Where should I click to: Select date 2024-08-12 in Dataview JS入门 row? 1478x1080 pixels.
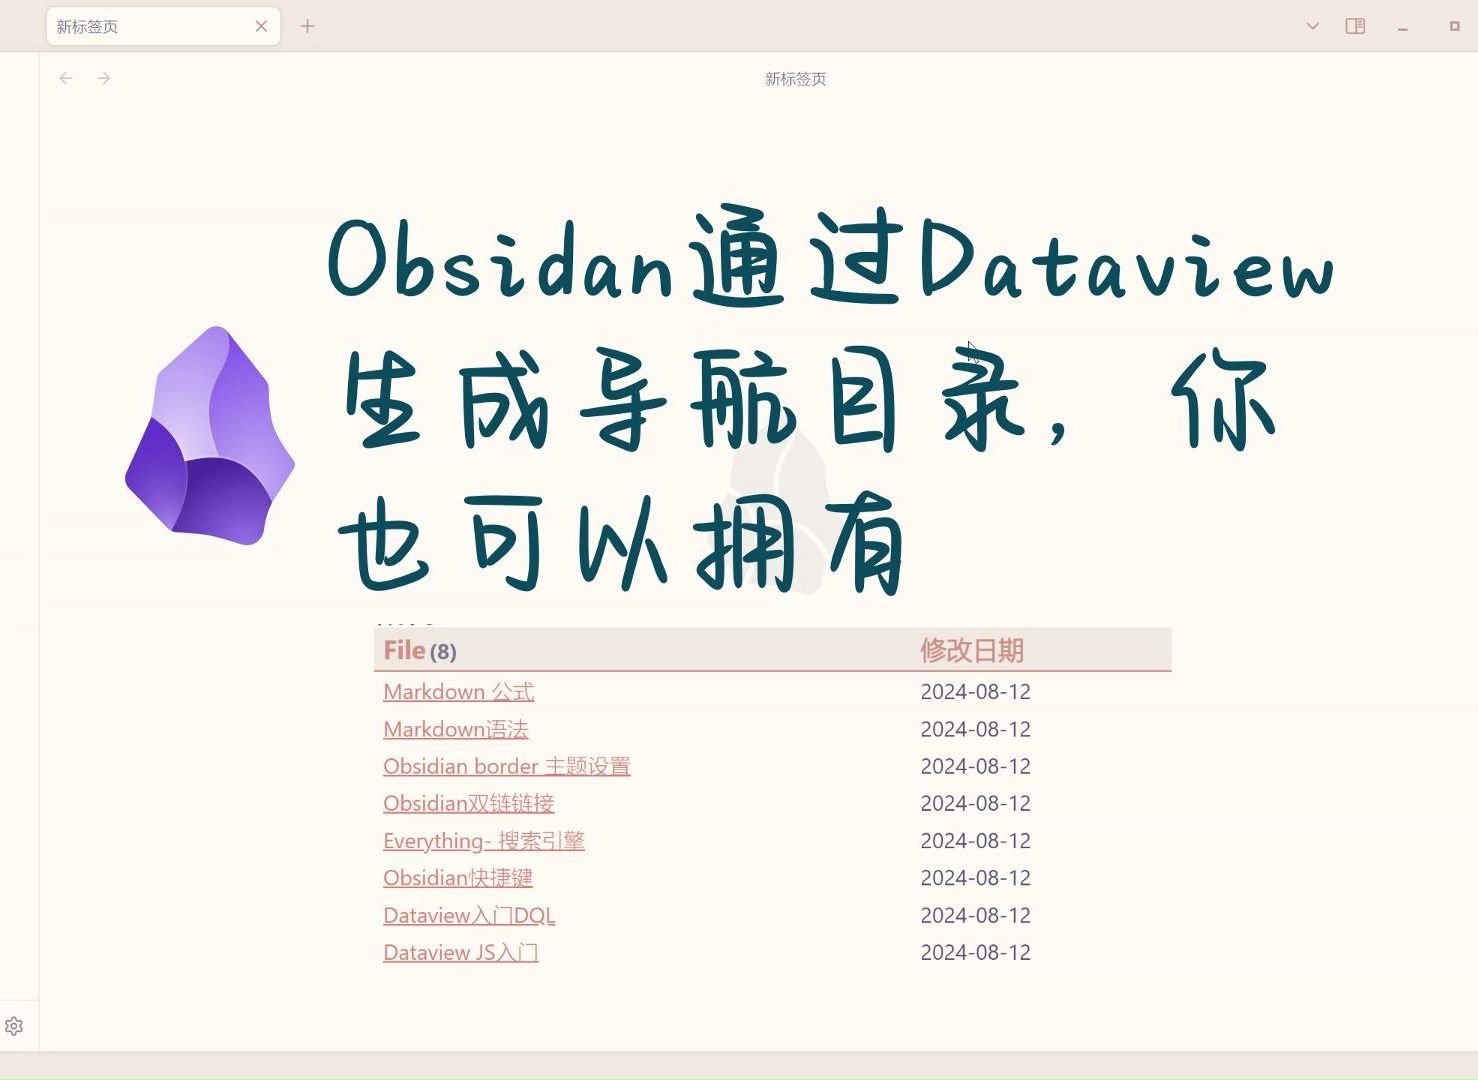tap(975, 952)
